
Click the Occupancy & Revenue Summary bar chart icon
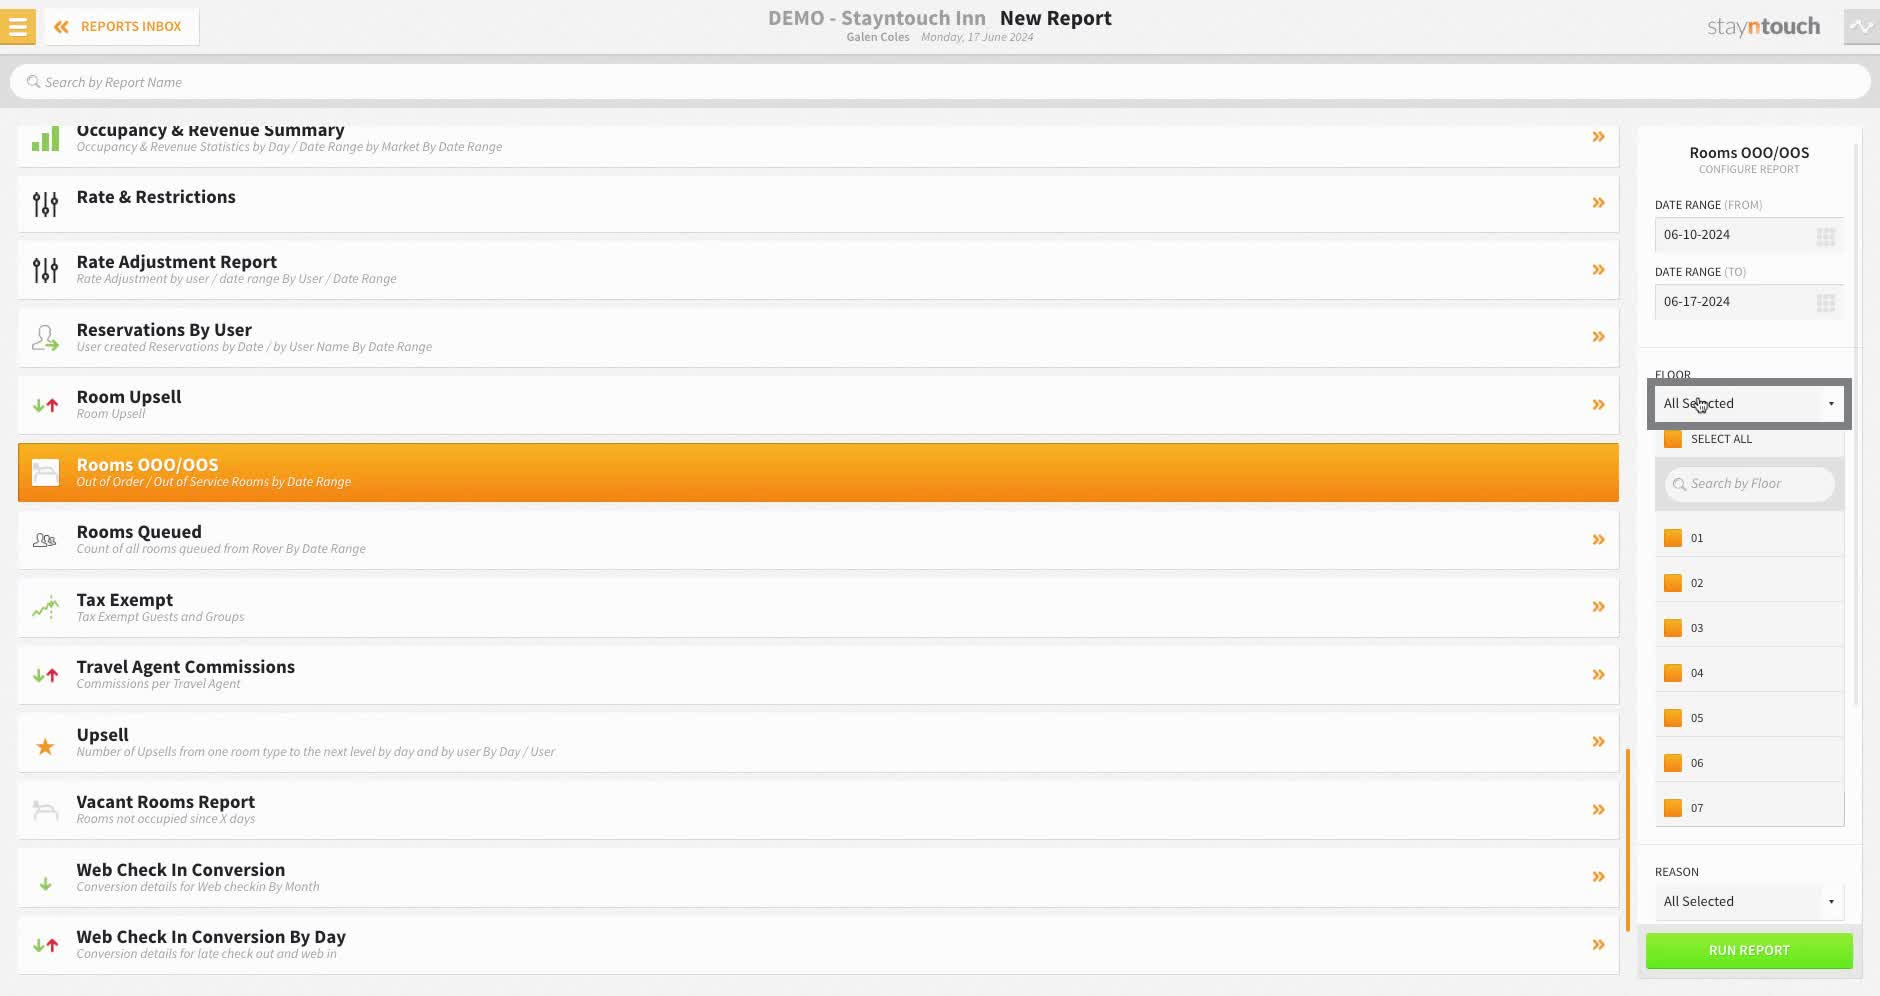[45, 139]
